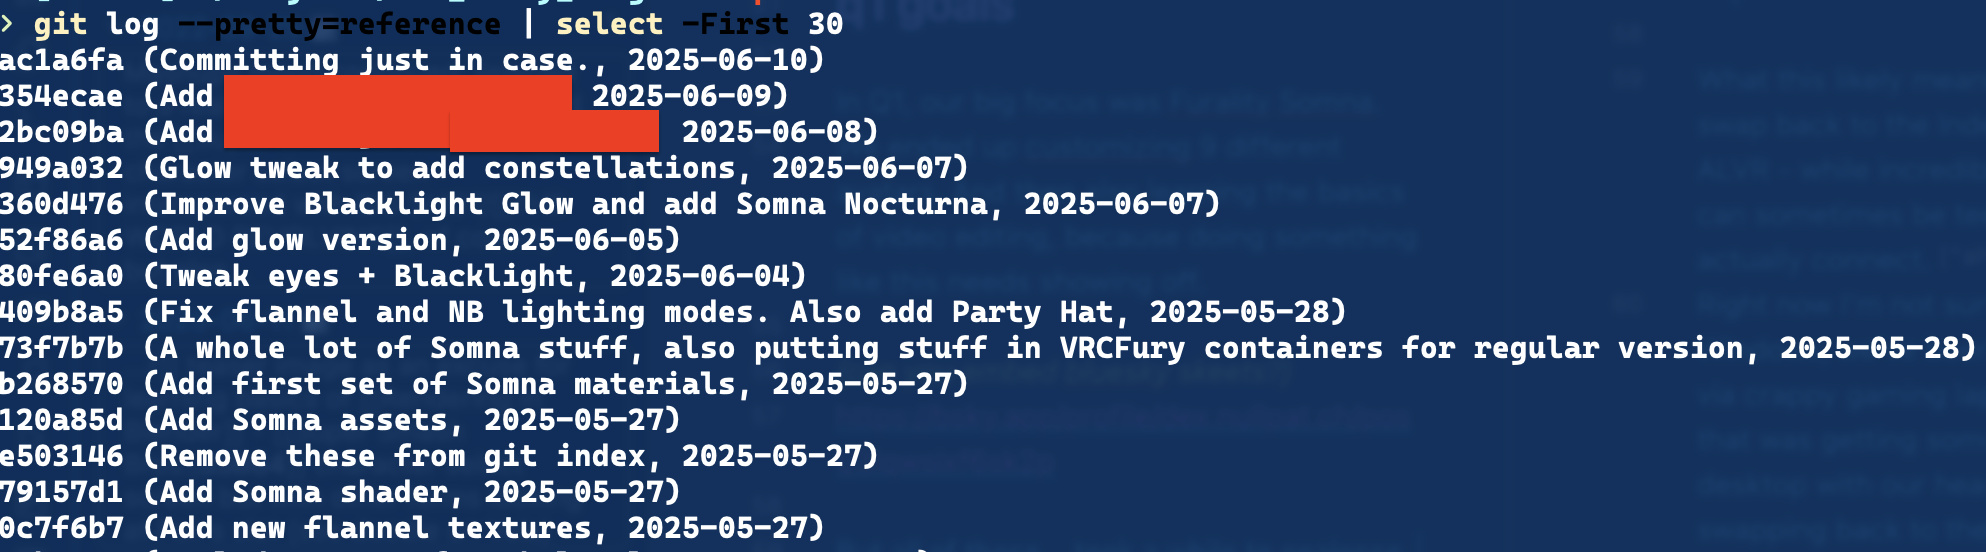Click commit hash 52f86a6
Screen dimensions: 1986x552
pos(62,240)
